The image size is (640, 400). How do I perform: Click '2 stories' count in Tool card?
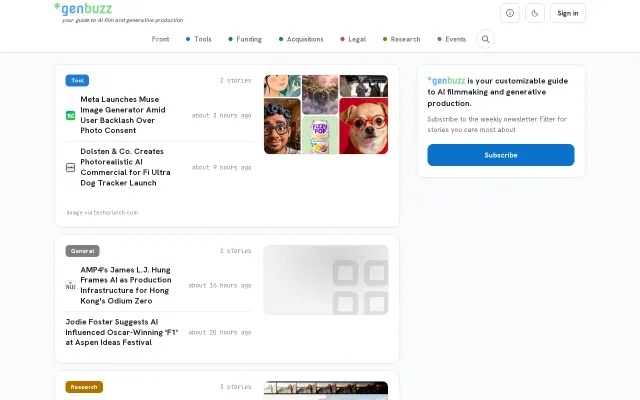click(x=236, y=80)
